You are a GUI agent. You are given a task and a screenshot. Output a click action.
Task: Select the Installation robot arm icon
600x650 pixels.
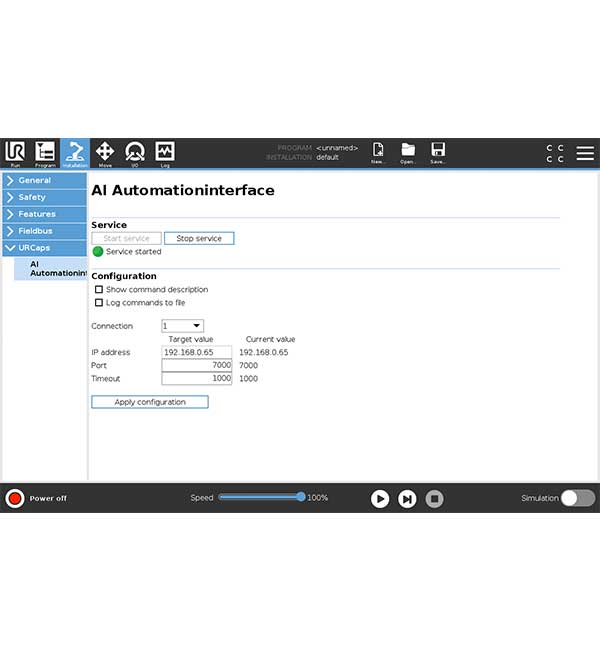[75, 153]
